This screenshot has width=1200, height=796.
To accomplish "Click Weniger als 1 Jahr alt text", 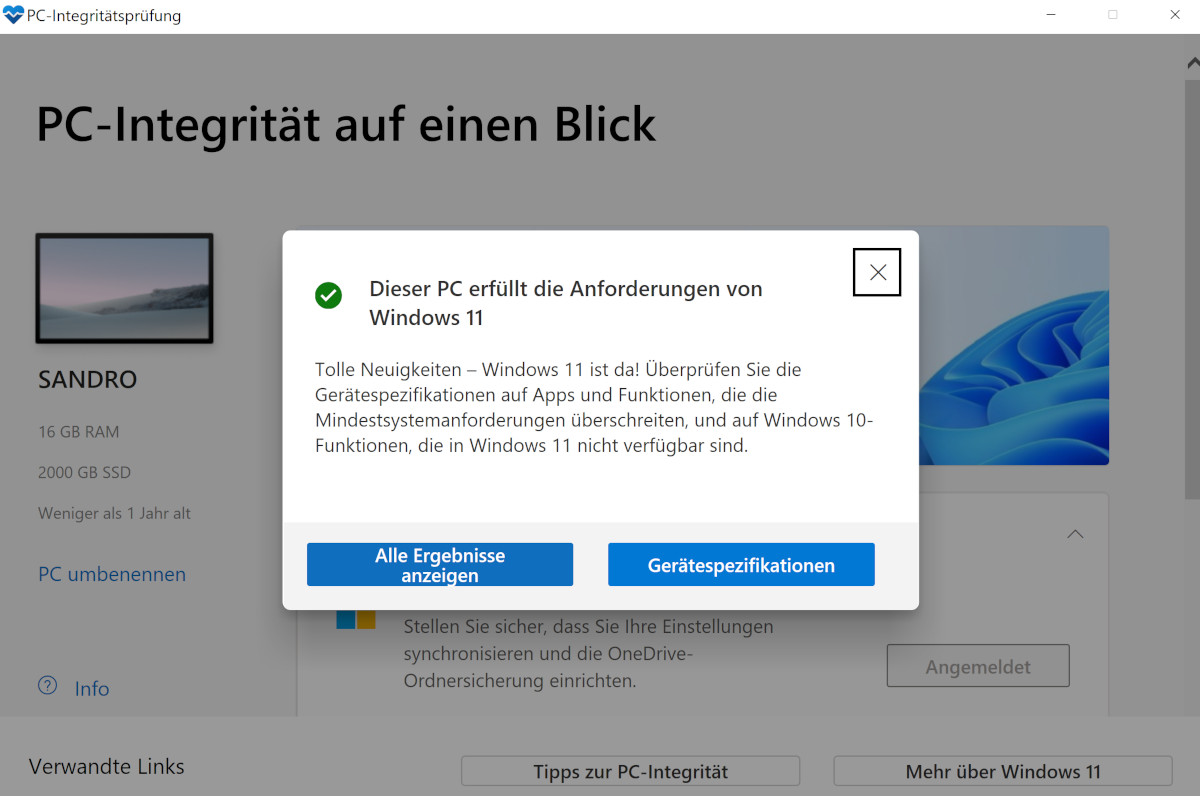I will coord(114,513).
